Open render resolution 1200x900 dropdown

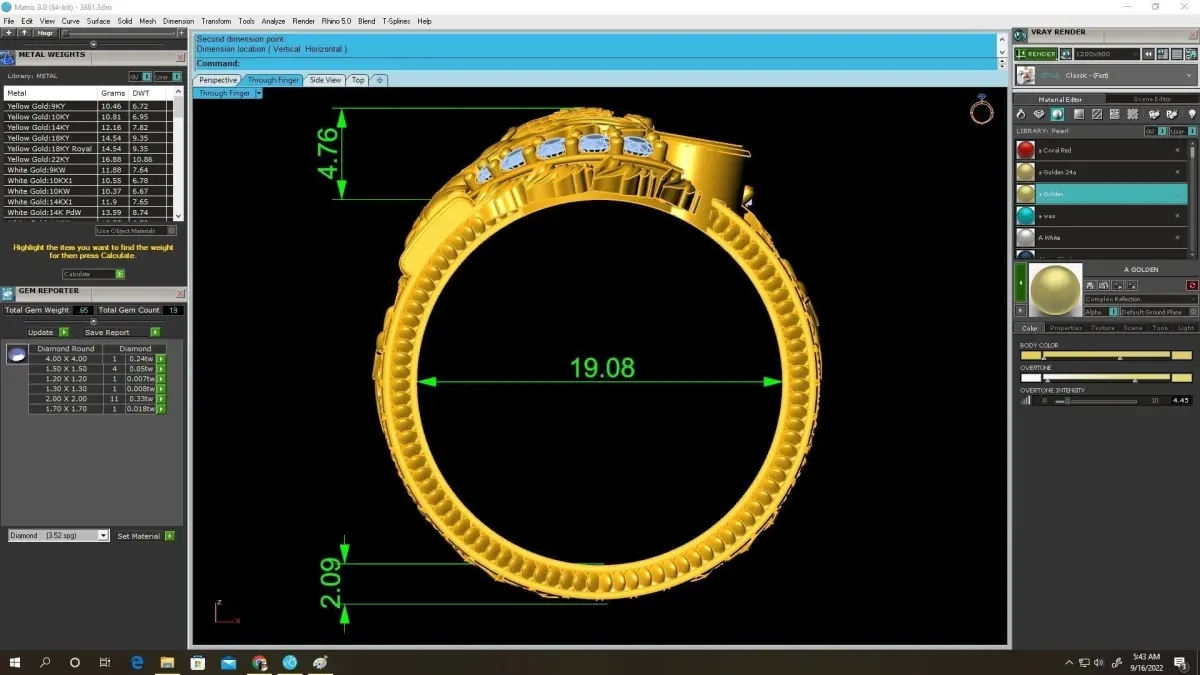1108,54
